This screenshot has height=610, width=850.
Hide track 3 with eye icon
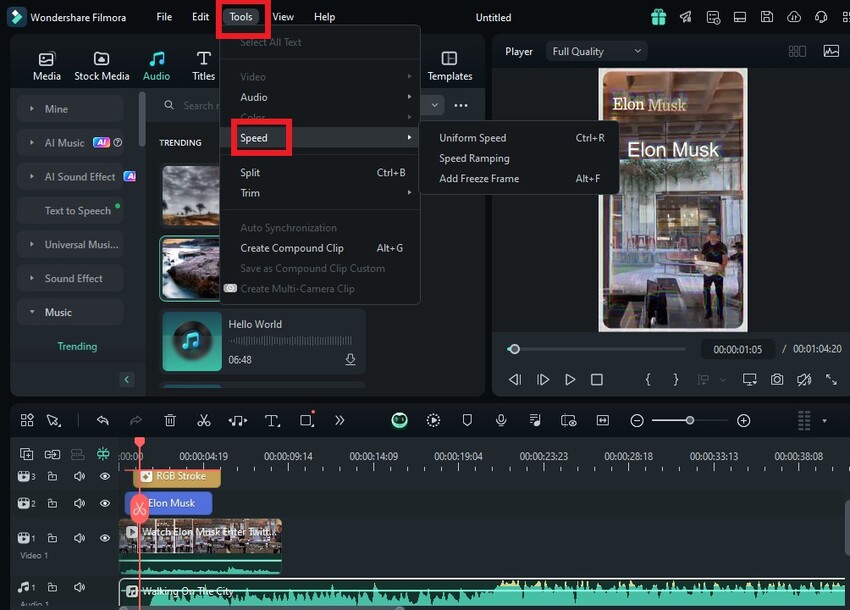pos(105,476)
